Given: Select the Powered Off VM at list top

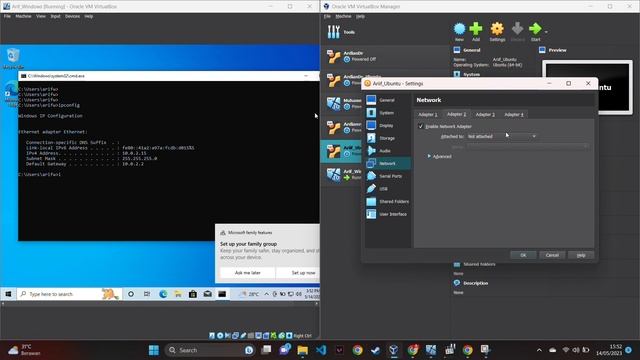Looking at the screenshot, I should [x=384, y=56].
